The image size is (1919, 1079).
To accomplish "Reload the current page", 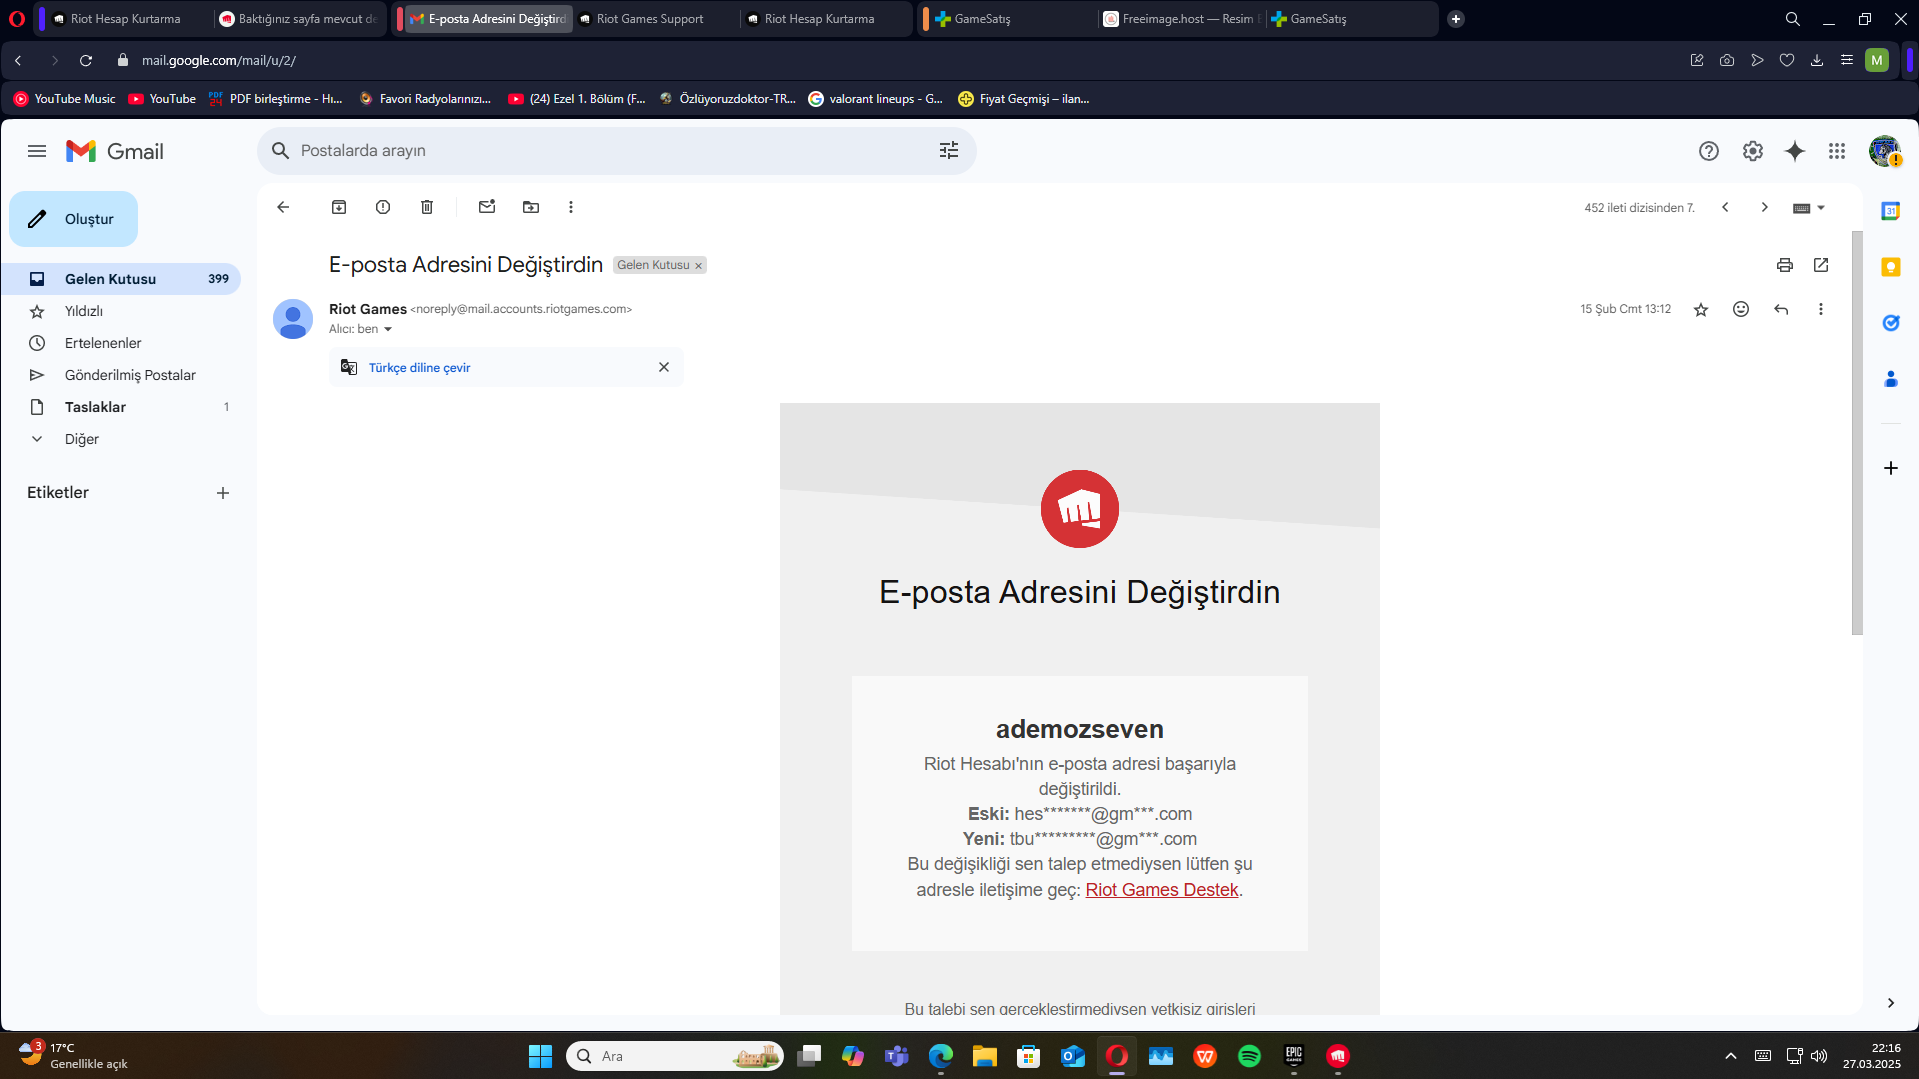I will pos(86,61).
